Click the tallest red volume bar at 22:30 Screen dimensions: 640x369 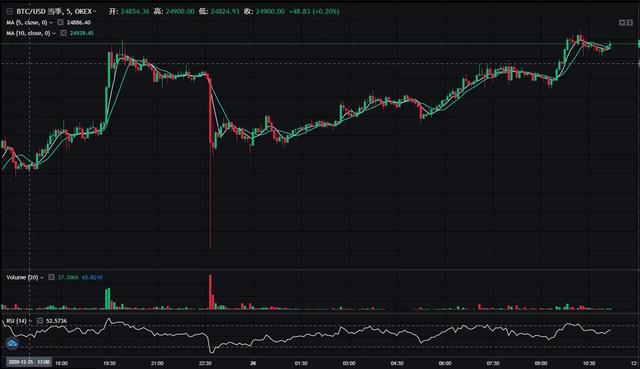[x=211, y=292]
